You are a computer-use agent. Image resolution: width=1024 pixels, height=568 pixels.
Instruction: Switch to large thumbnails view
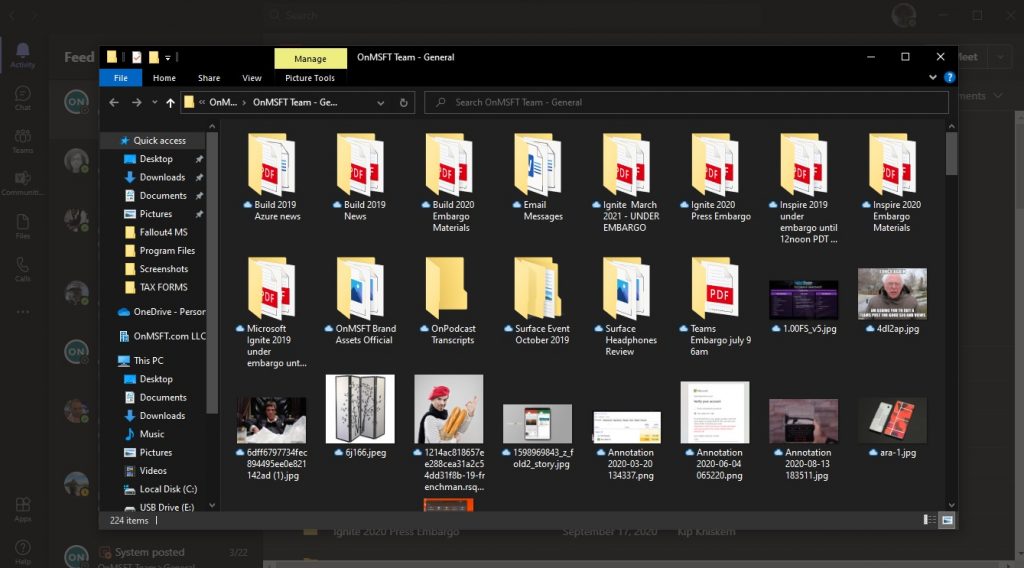pos(947,520)
